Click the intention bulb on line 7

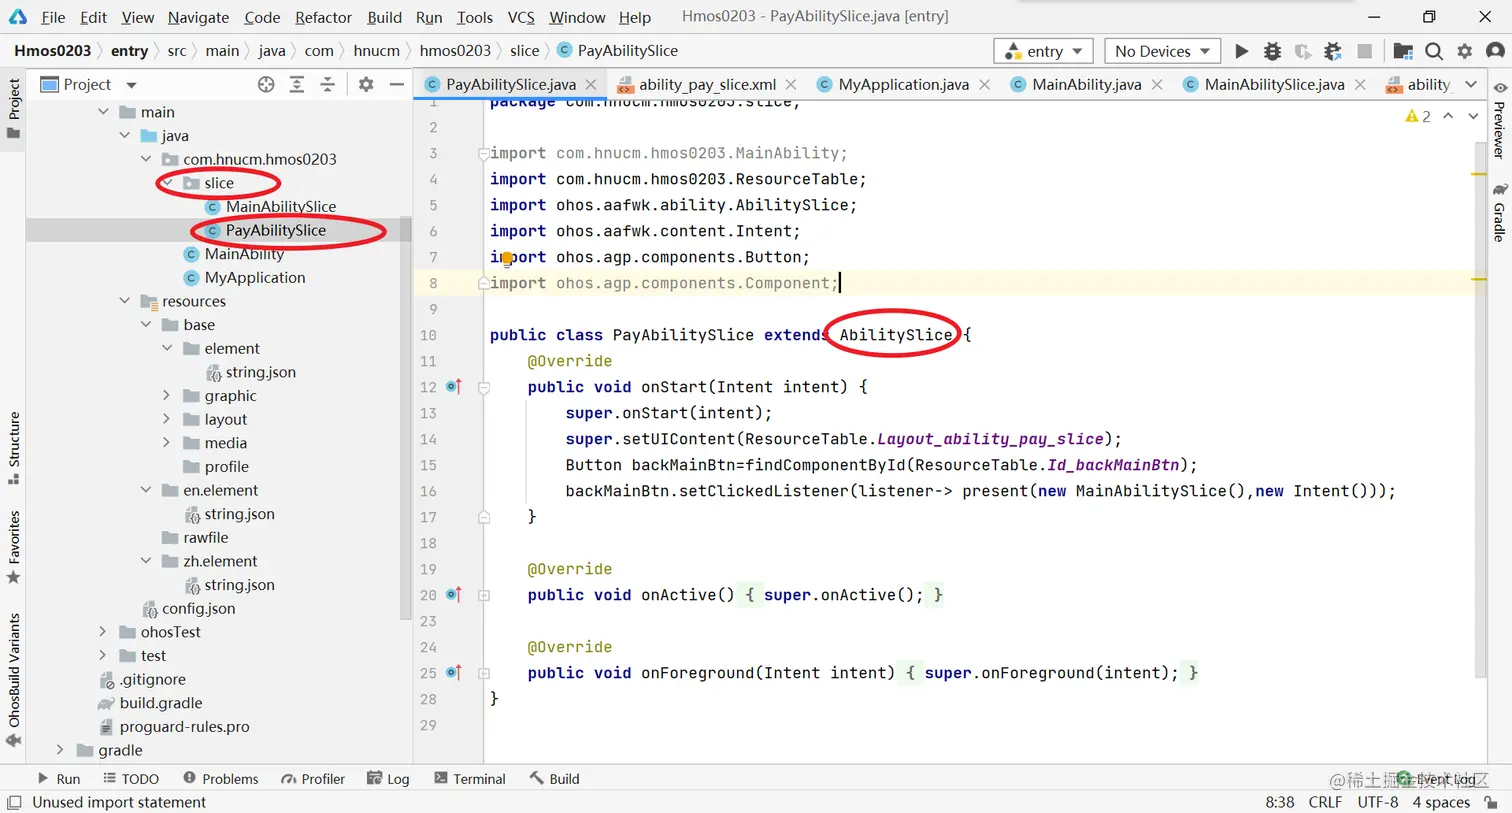[x=507, y=258]
